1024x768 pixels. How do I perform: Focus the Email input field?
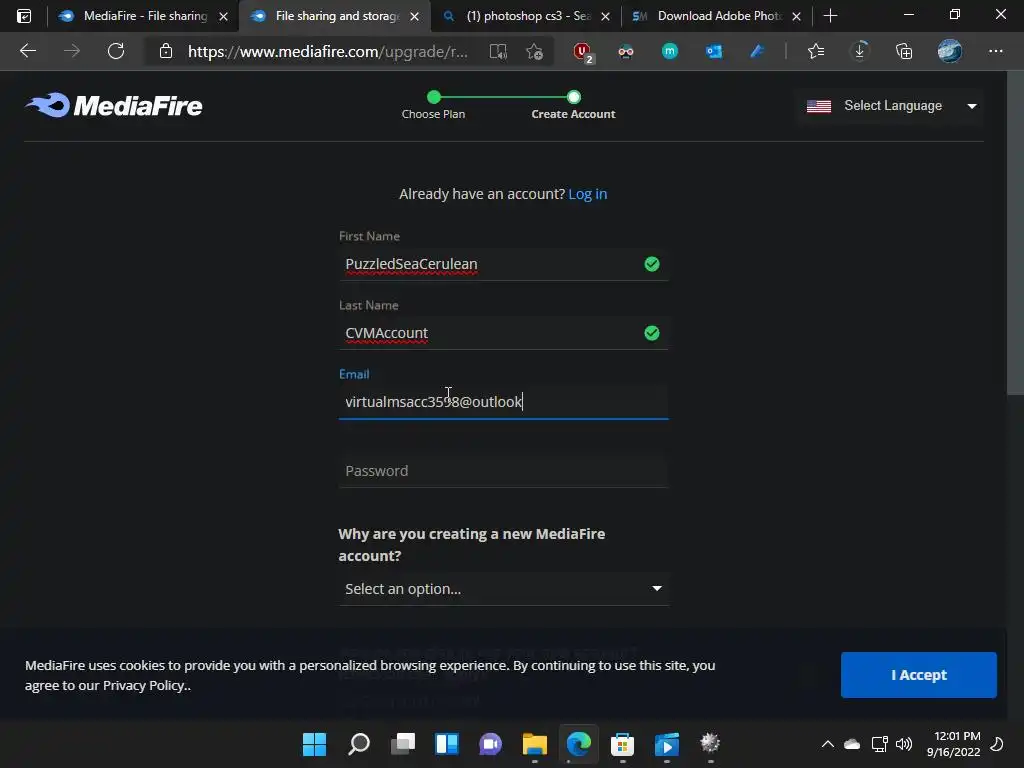504,402
